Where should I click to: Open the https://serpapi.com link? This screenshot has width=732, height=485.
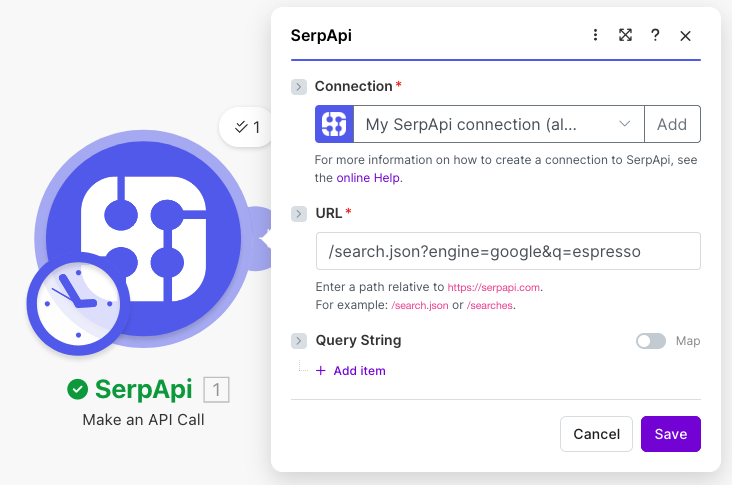click(x=493, y=288)
